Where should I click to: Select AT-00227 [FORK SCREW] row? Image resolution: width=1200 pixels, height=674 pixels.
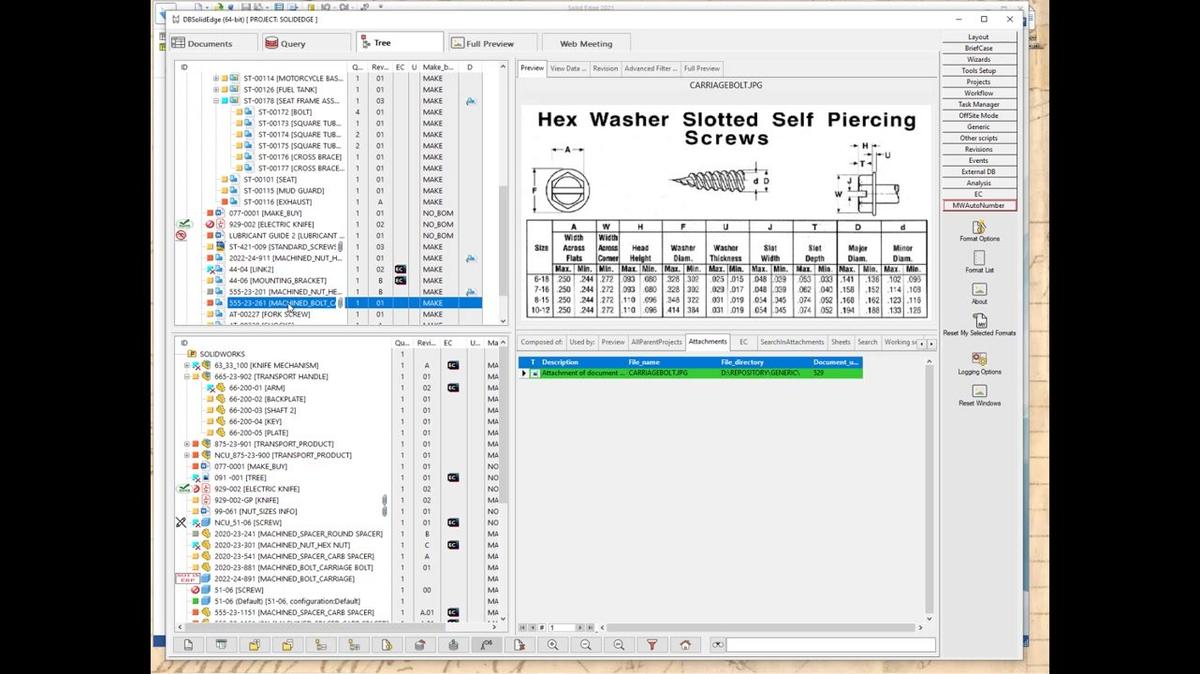pyautogui.click(x=269, y=314)
